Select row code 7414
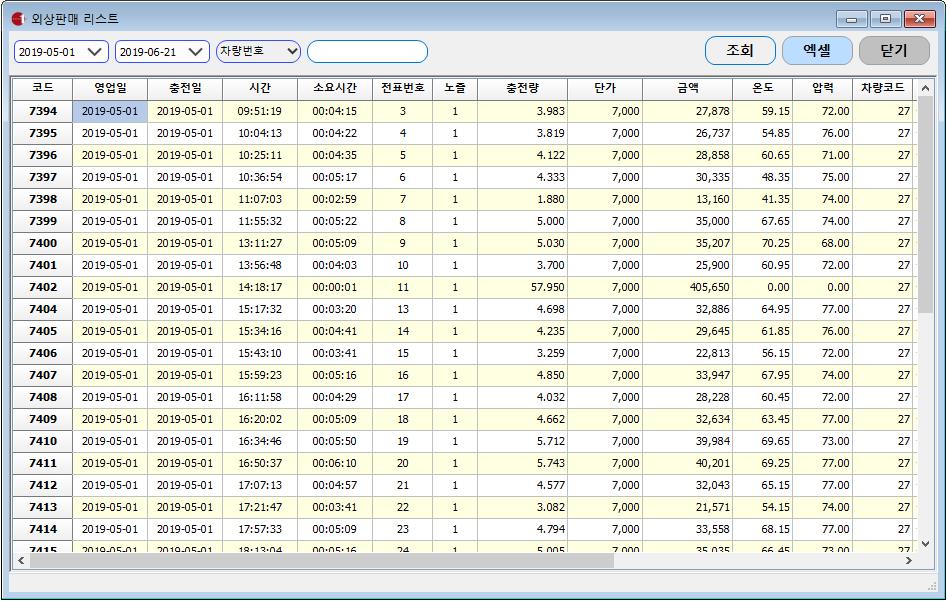Image resolution: width=947 pixels, height=601 pixels. 43,529
